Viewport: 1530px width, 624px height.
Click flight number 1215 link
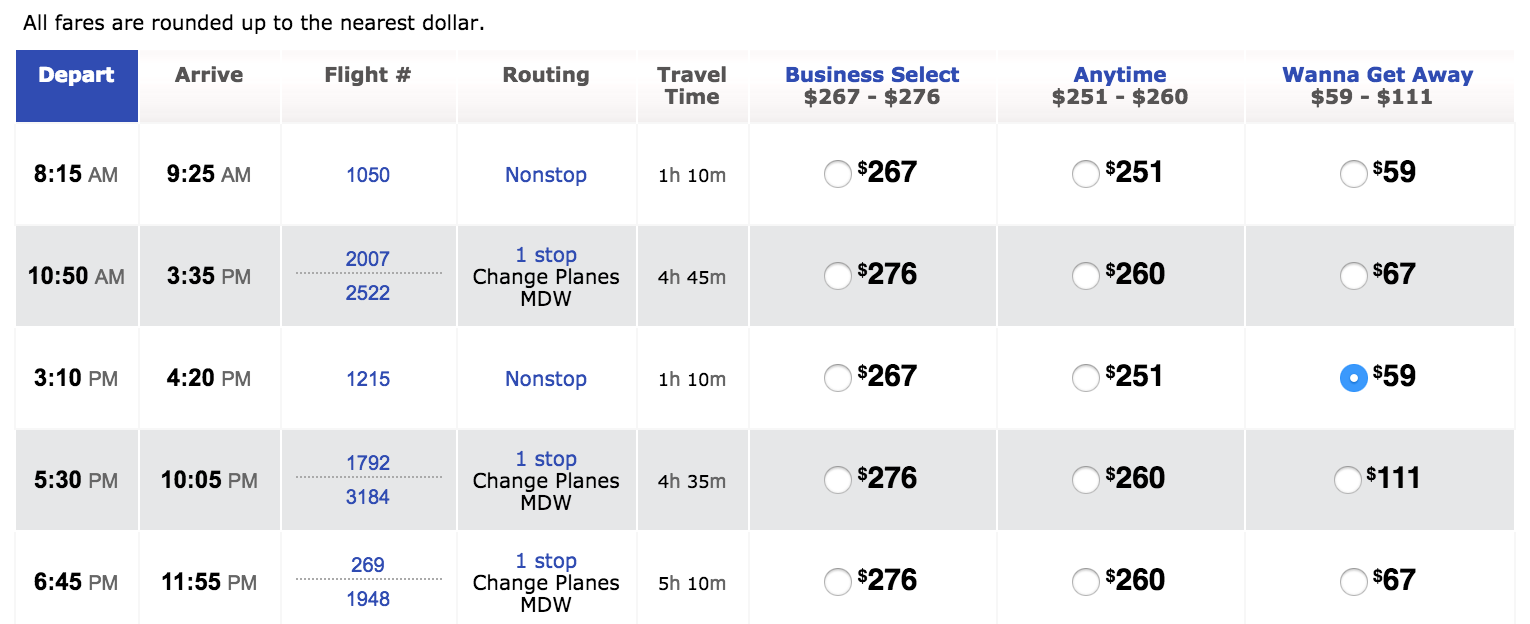coord(368,379)
